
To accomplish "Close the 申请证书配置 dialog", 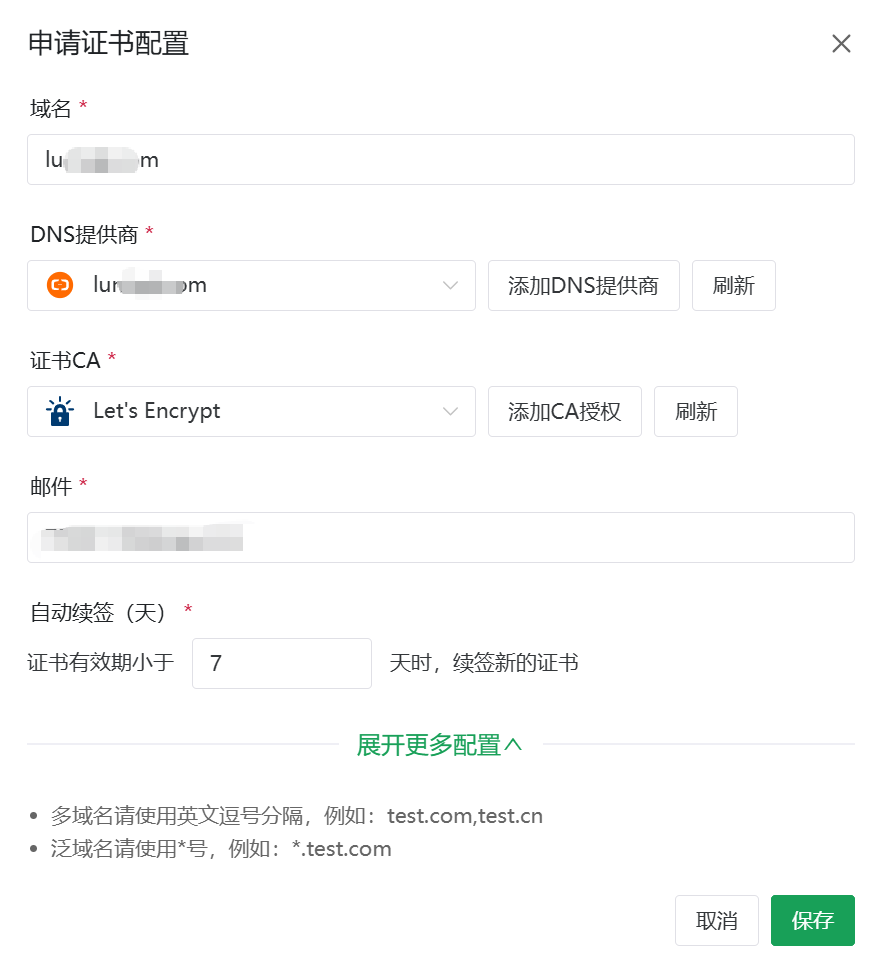I will (841, 44).
